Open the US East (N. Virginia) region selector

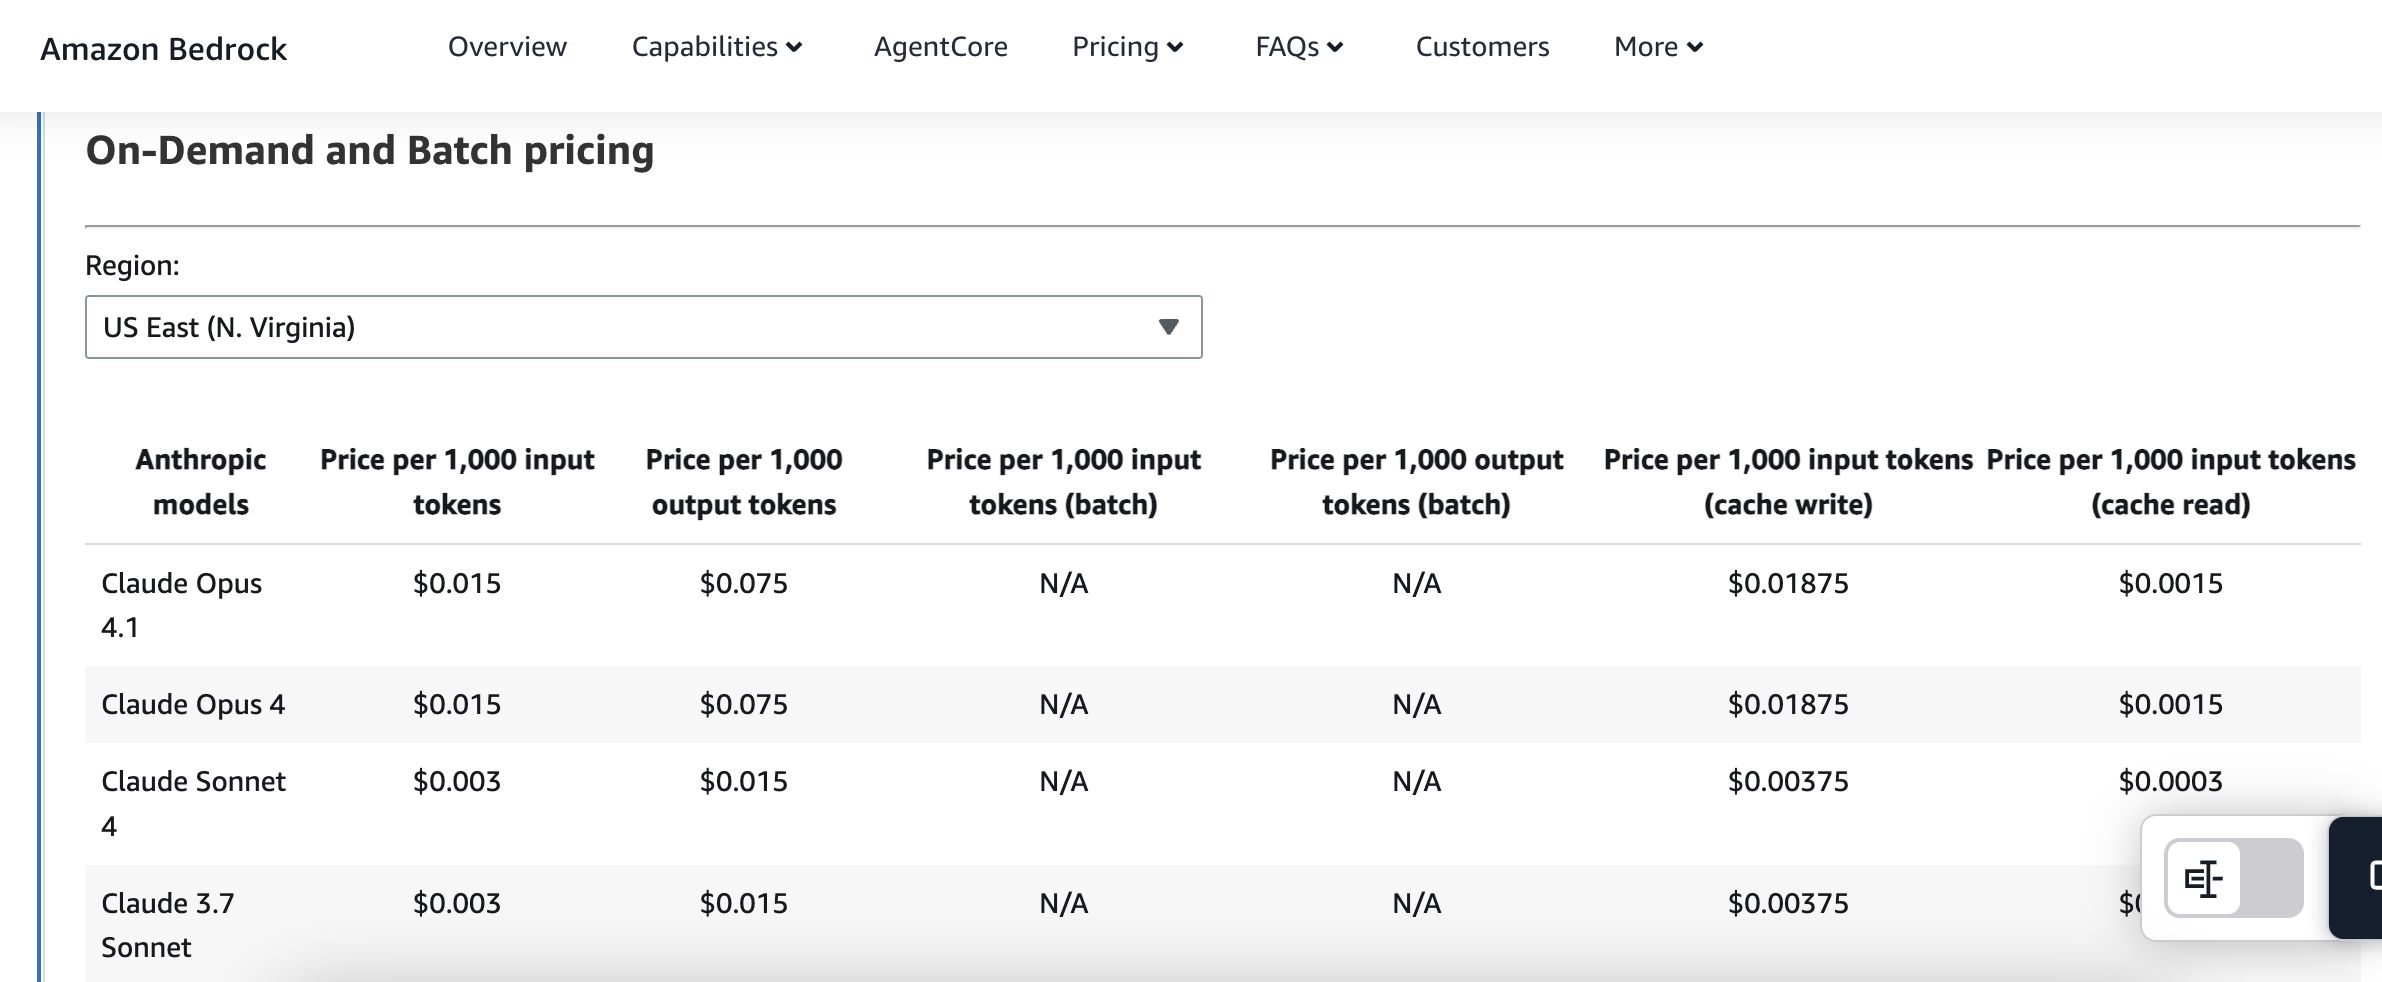(x=642, y=327)
